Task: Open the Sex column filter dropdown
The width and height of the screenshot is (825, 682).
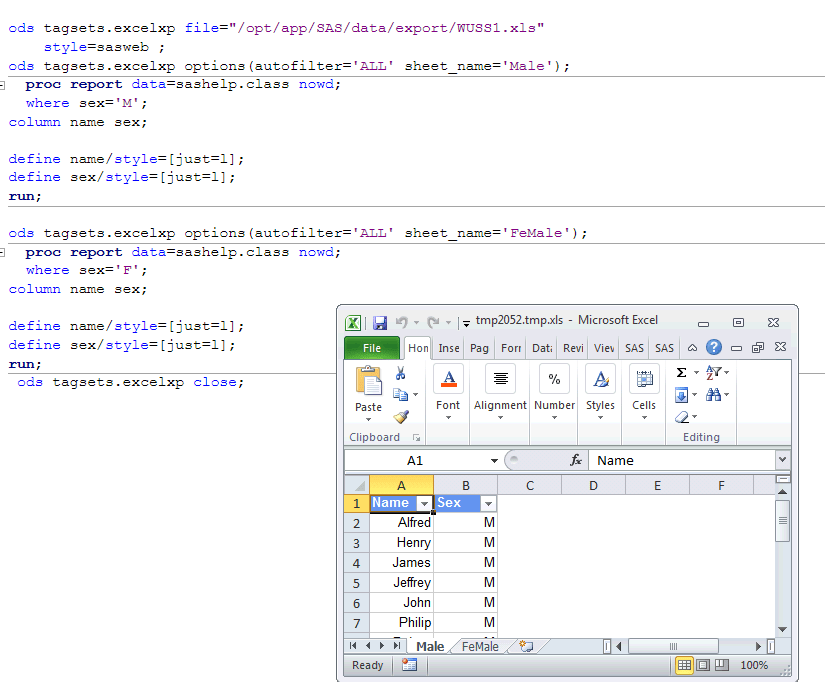Action: [x=488, y=503]
